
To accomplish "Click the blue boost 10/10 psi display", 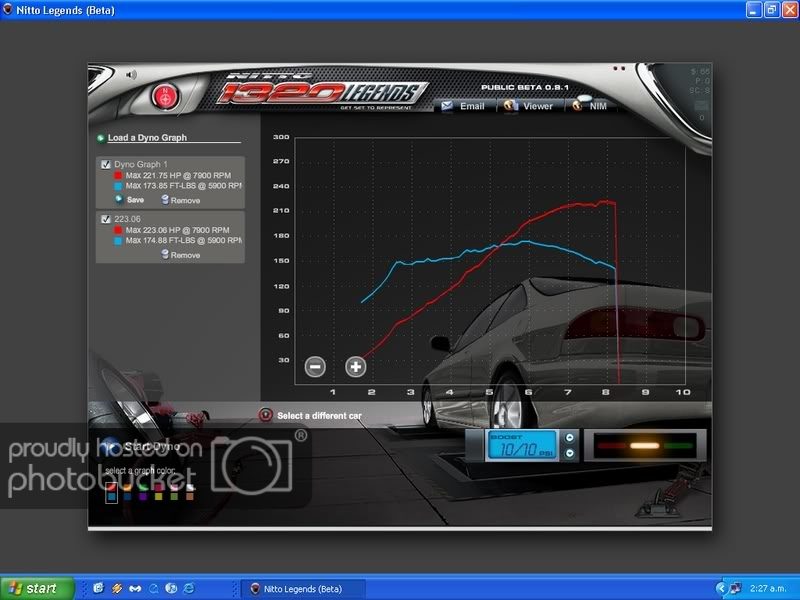I will pyautogui.click(x=522, y=445).
